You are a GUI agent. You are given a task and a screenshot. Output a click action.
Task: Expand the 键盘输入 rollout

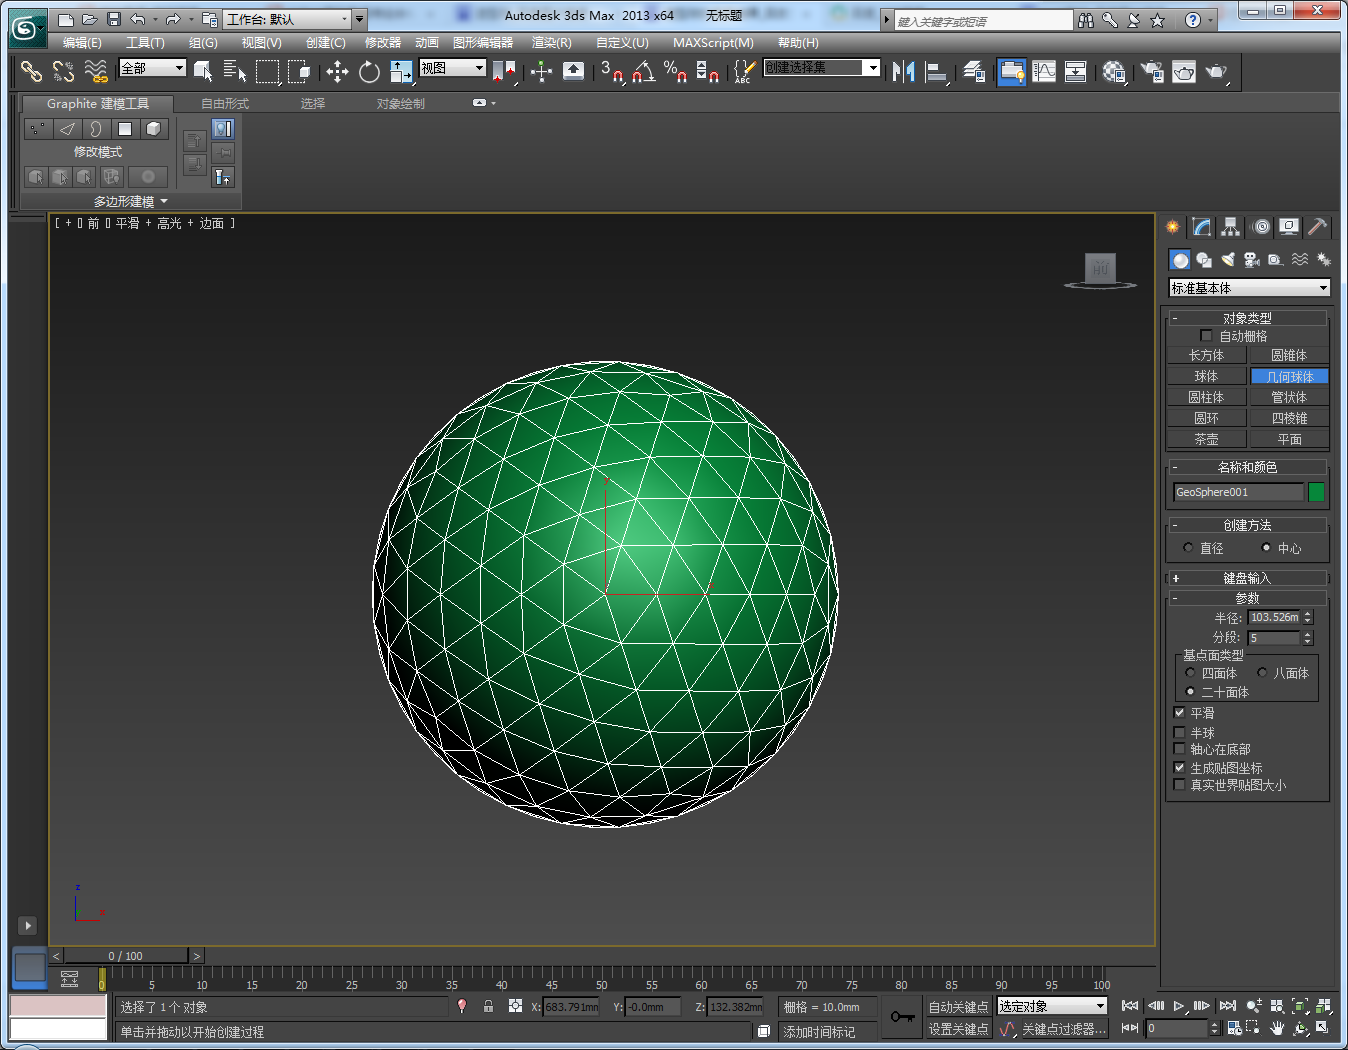1247,578
